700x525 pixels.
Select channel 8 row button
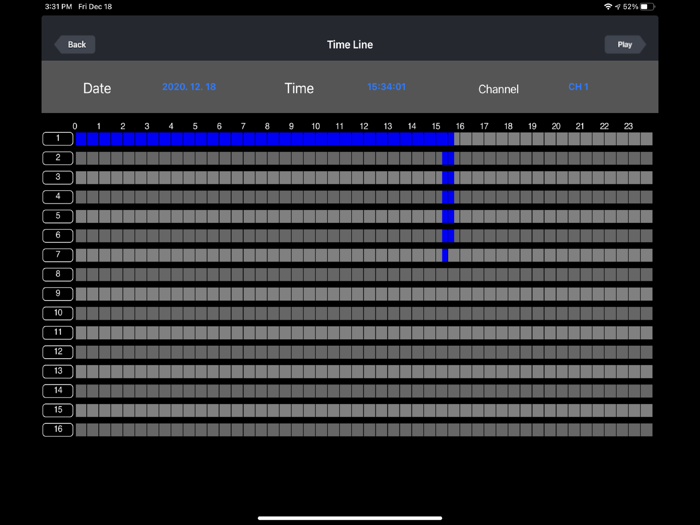58,275
